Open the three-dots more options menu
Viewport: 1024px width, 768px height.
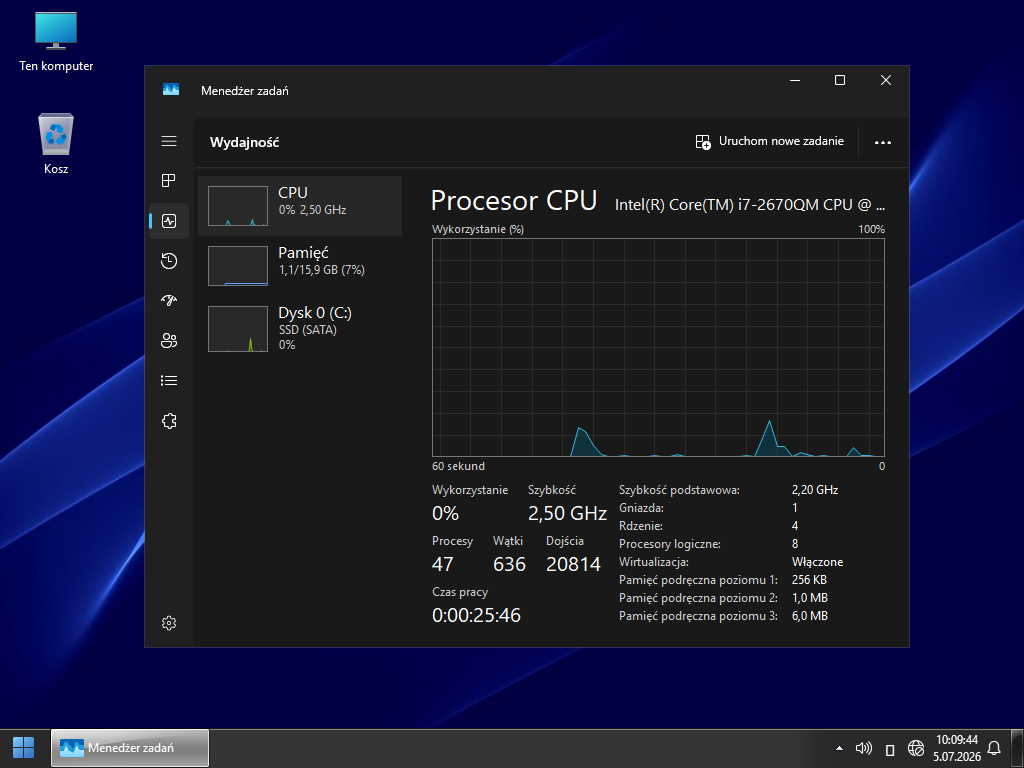tap(883, 142)
